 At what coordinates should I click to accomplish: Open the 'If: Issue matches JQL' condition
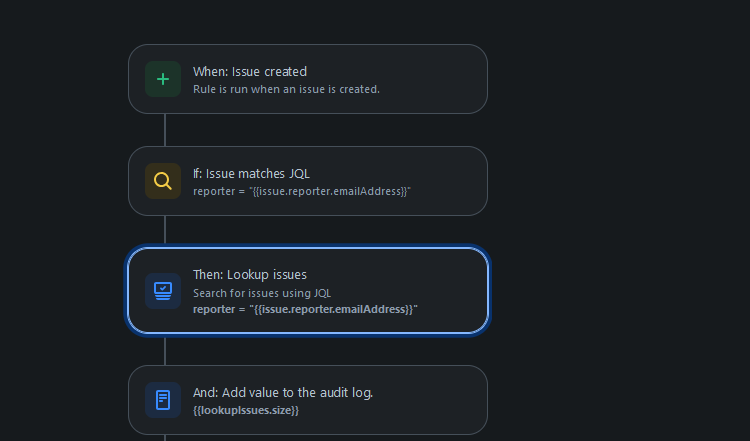point(251,174)
